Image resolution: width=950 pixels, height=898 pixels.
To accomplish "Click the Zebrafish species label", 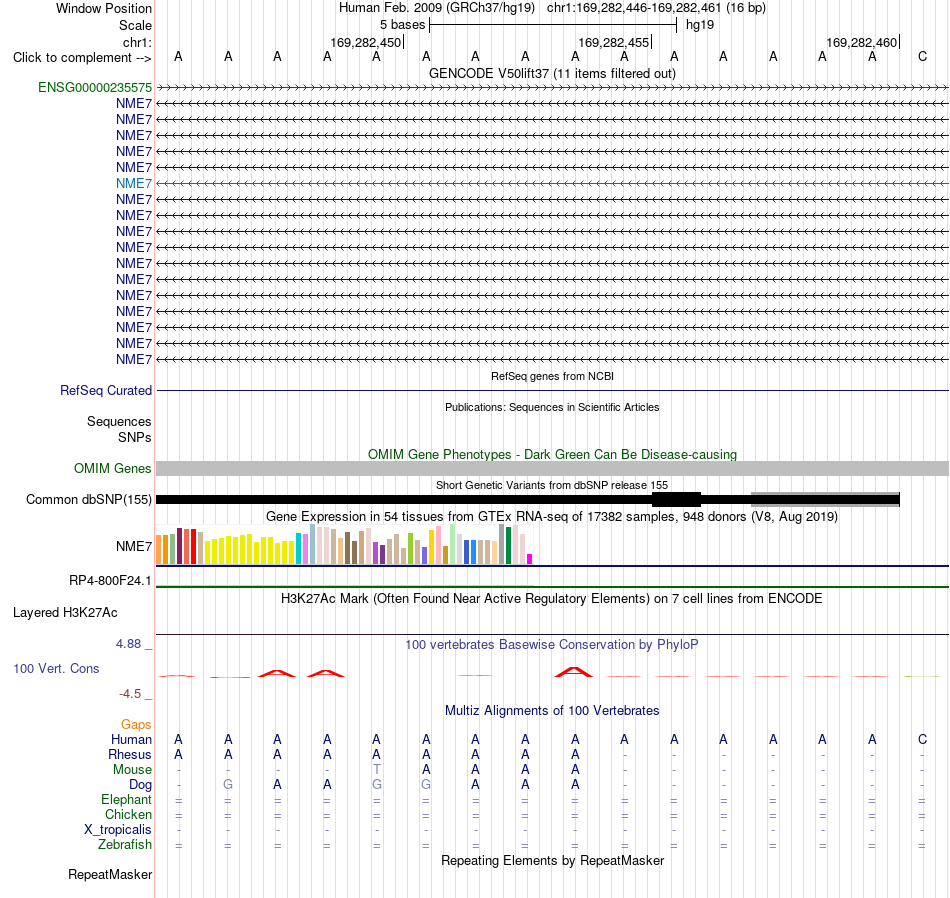I will [x=125, y=845].
